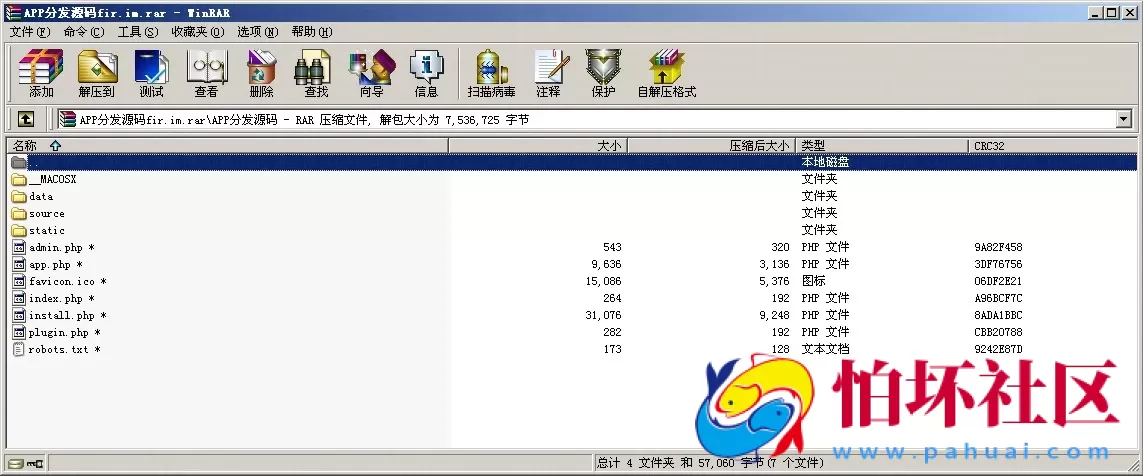The height and width of the screenshot is (476, 1143).
Task: Open the 命令(C) menu
Action: coord(84,32)
